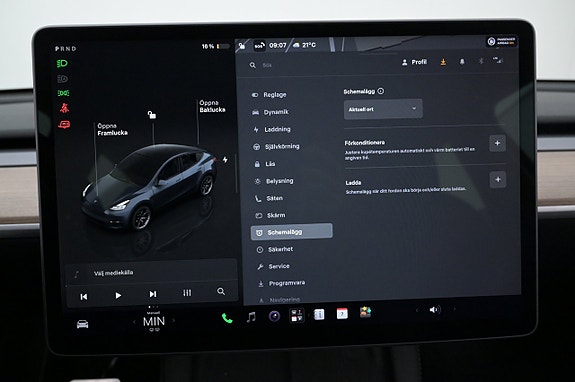
Task: Tap Öppna Framlucka to open frunk
Action: pos(112,129)
